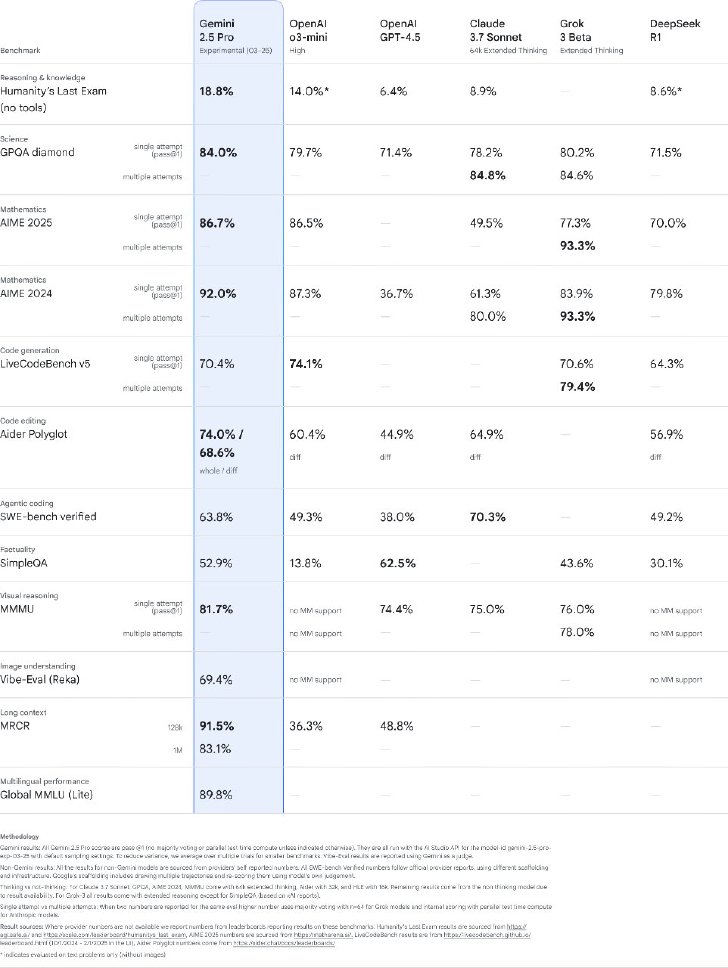Screen dimensions: 728x968
Task: Select the Global MMLU (Lite) label
Action: coord(46,795)
